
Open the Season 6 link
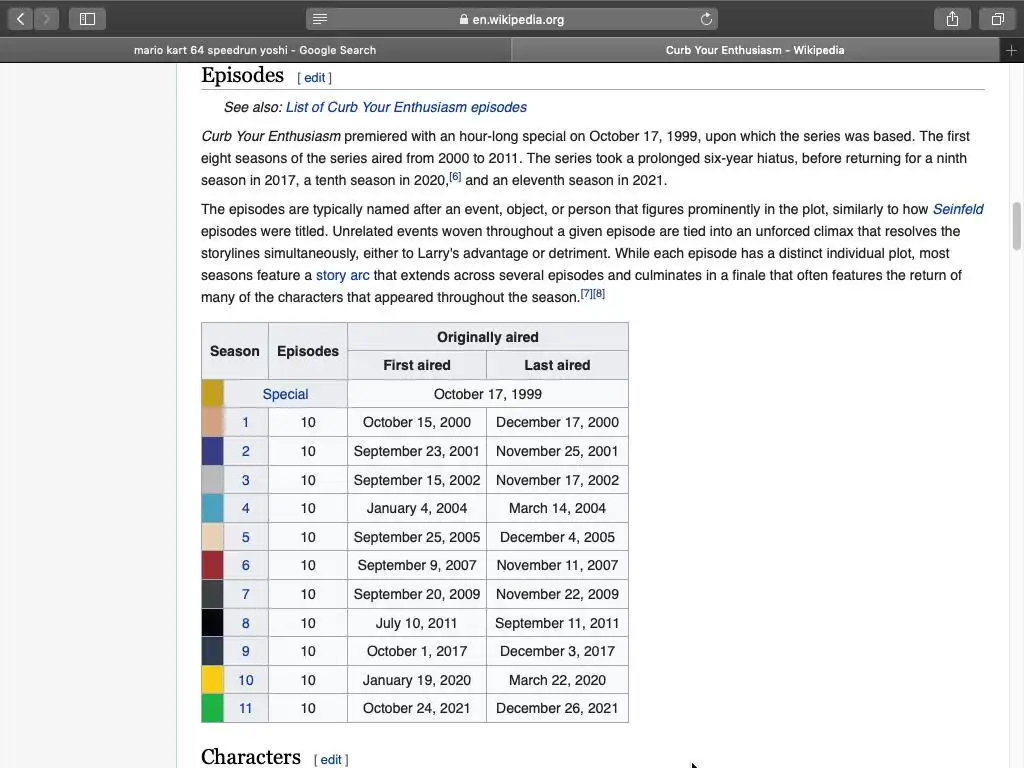(246, 566)
